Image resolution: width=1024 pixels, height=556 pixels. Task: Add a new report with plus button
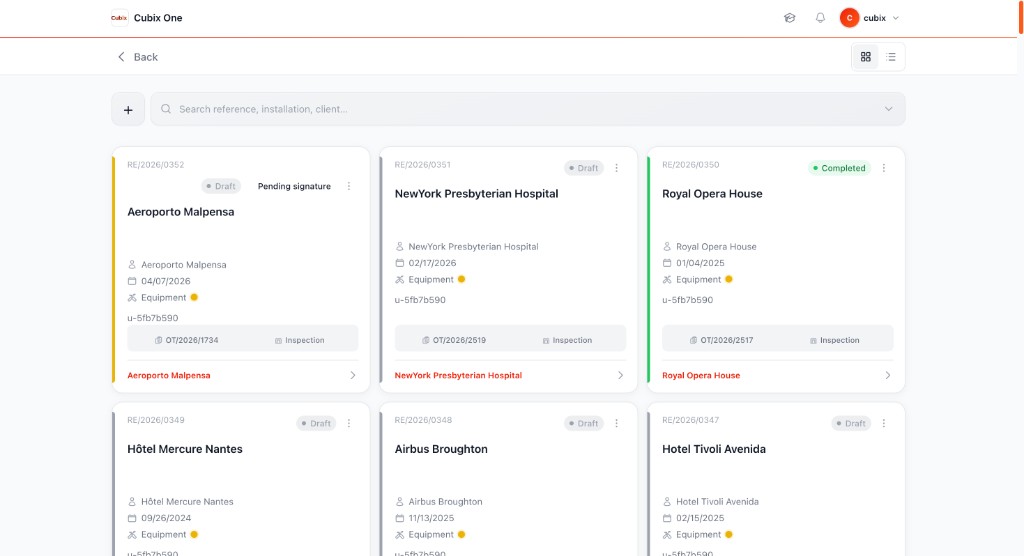coord(128,110)
